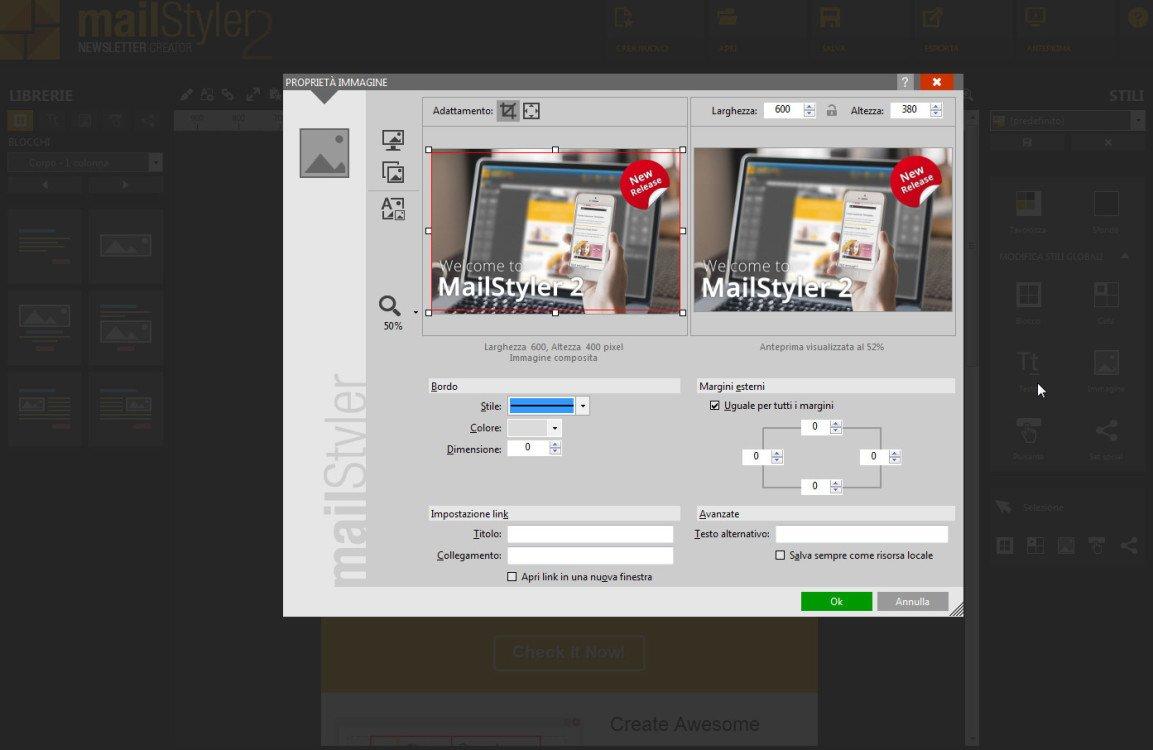Enable Salva sempre come risorsa locale

pyautogui.click(x=780, y=555)
